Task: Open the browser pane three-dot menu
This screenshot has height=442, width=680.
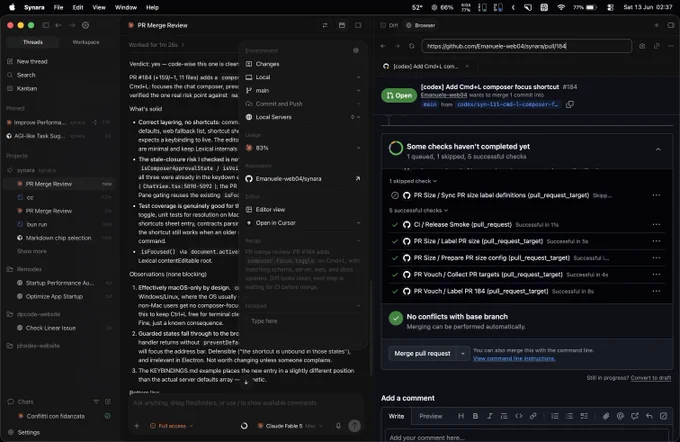Action: click(671, 46)
